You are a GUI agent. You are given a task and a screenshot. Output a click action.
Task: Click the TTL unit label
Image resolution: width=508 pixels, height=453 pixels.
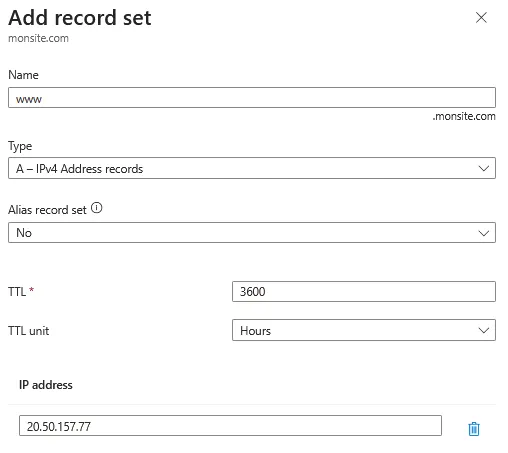pyautogui.click(x=29, y=331)
